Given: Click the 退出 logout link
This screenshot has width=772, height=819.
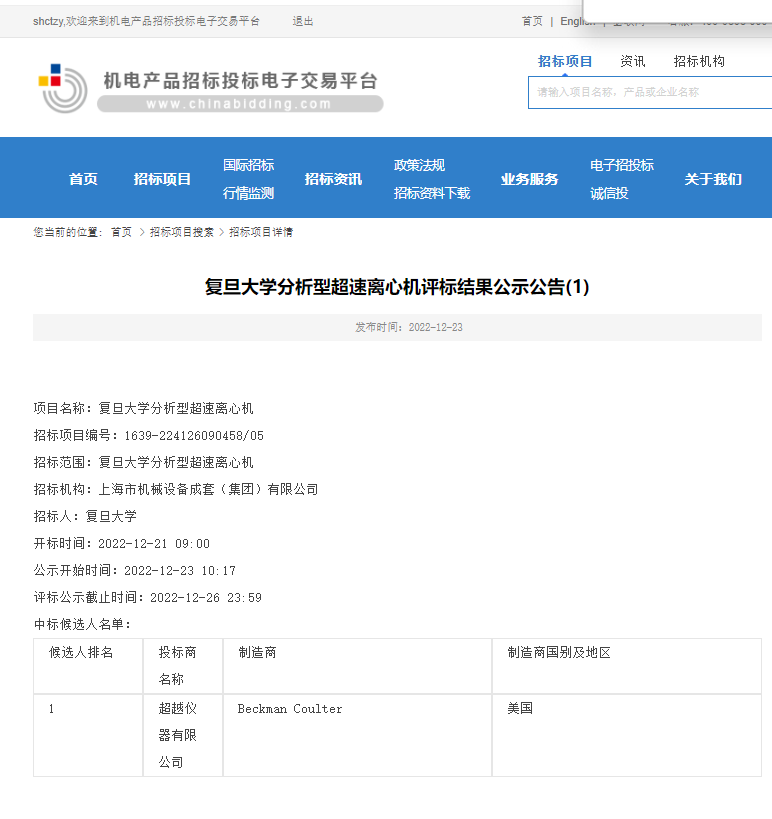Looking at the screenshot, I should [302, 21].
